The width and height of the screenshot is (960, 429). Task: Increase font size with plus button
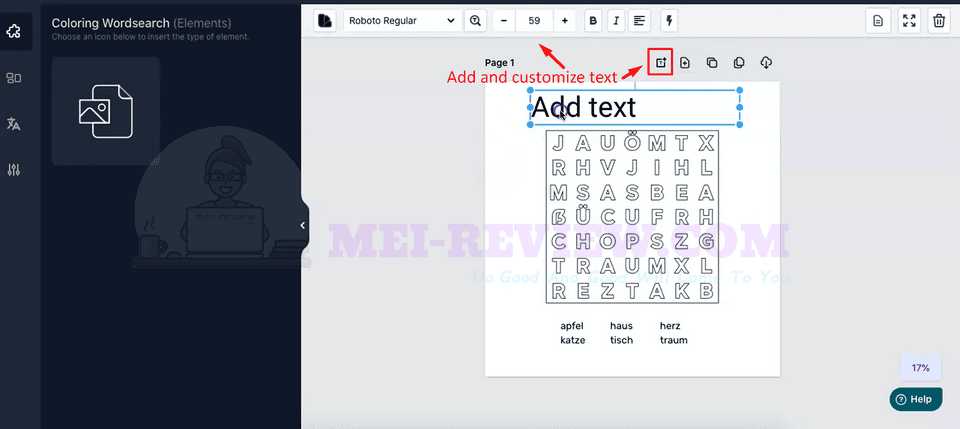pyautogui.click(x=564, y=21)
